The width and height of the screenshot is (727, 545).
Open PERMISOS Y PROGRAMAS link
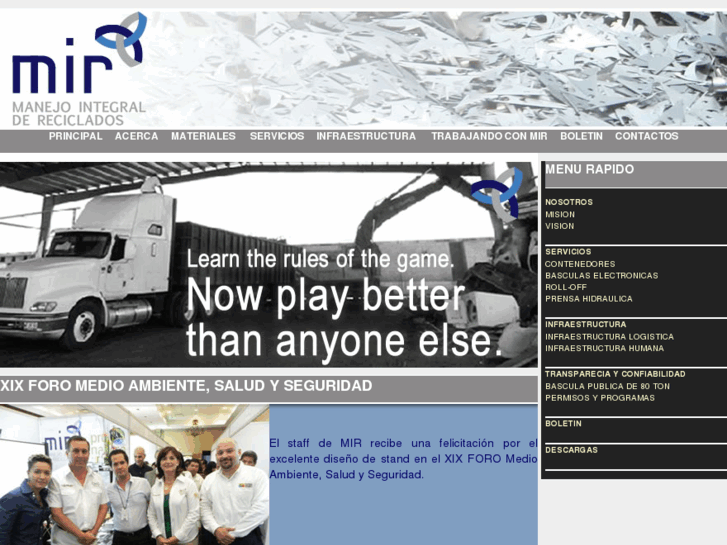(600, 398)
